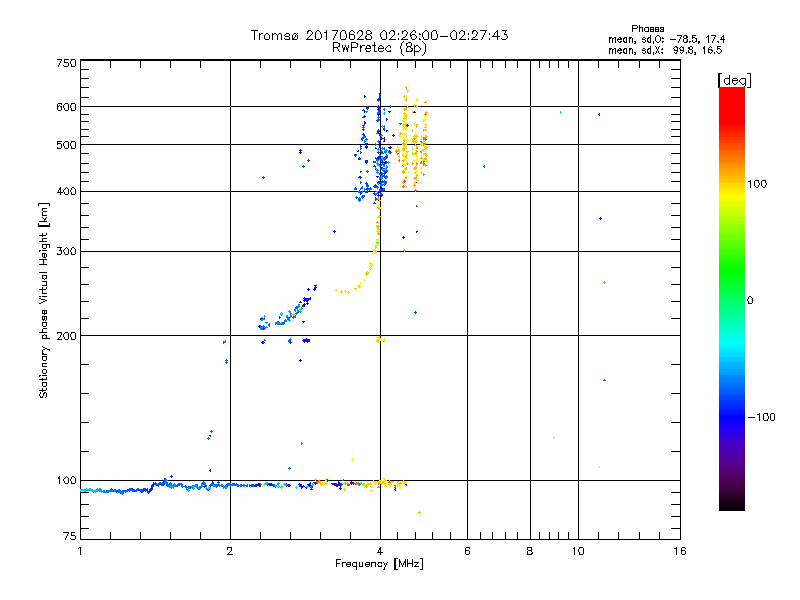Click the y-axis tick label '600'
Screen dimensions: 800x600
pos(67,107)
